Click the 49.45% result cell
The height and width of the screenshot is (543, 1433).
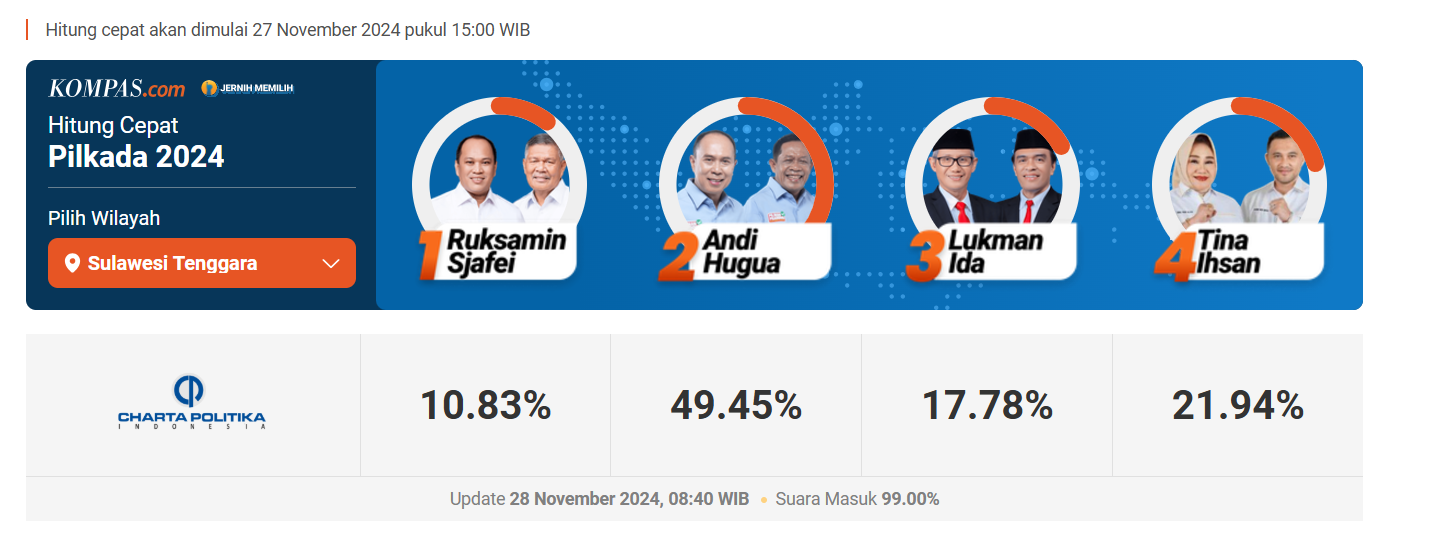(736, 405)
